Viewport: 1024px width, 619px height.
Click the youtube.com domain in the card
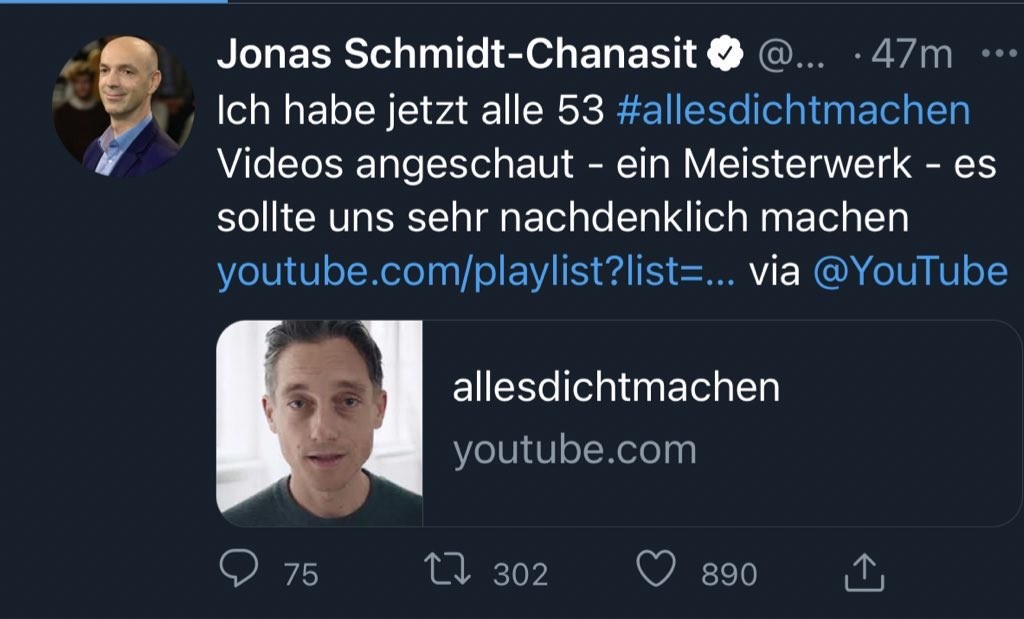coord(574,450)
